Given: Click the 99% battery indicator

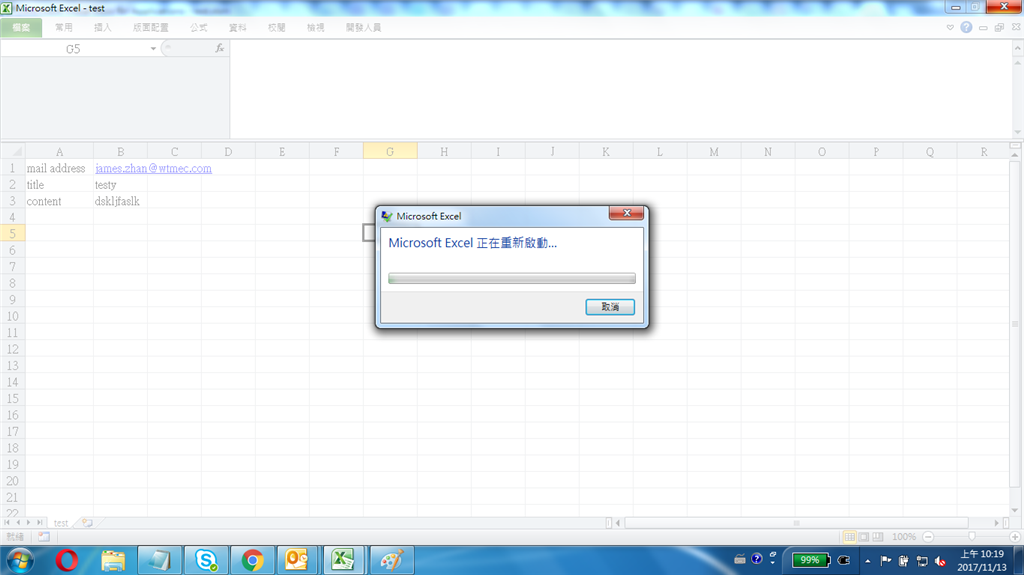Looking at the screenshot, I should [810, 560].
